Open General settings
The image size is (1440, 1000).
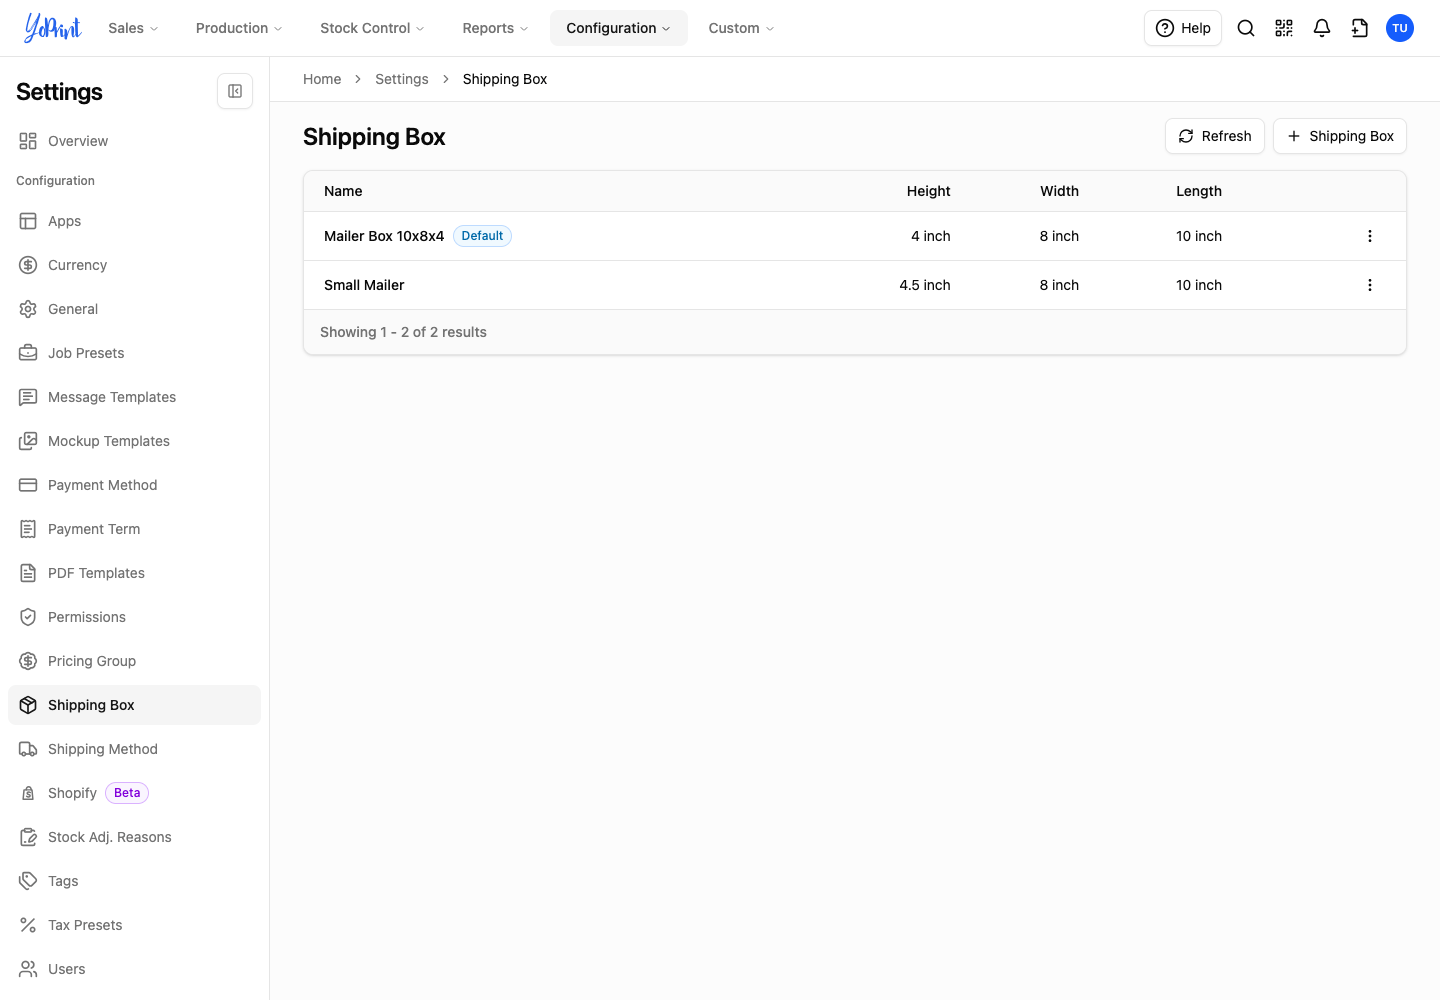pos(134,309)
